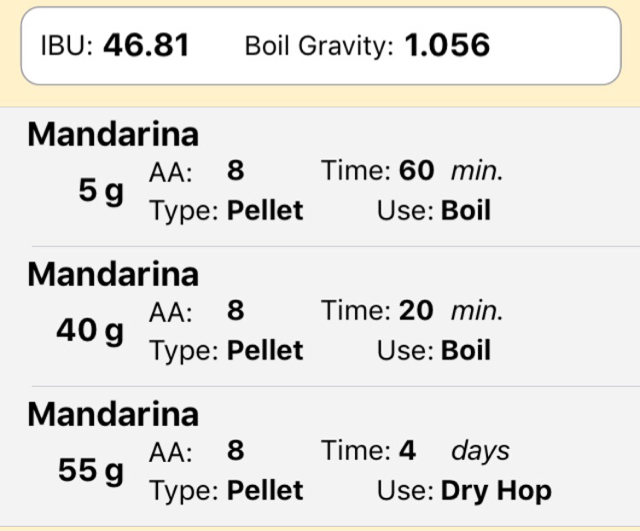The height and width of the screenshot is (531, 640).
Task: Open Pellet type for the 5 g hop
Action: 265,211
